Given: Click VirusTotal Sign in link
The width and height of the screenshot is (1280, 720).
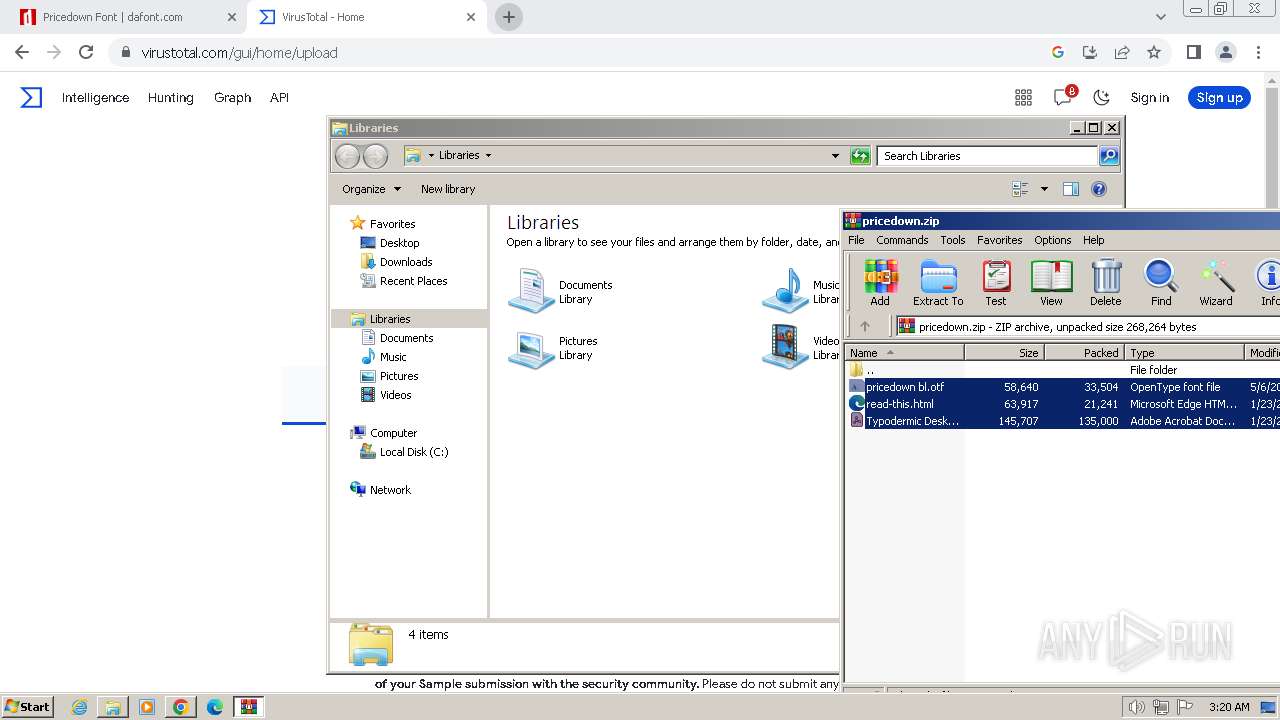Looking at the screenshot, I should pos(1149,97).
